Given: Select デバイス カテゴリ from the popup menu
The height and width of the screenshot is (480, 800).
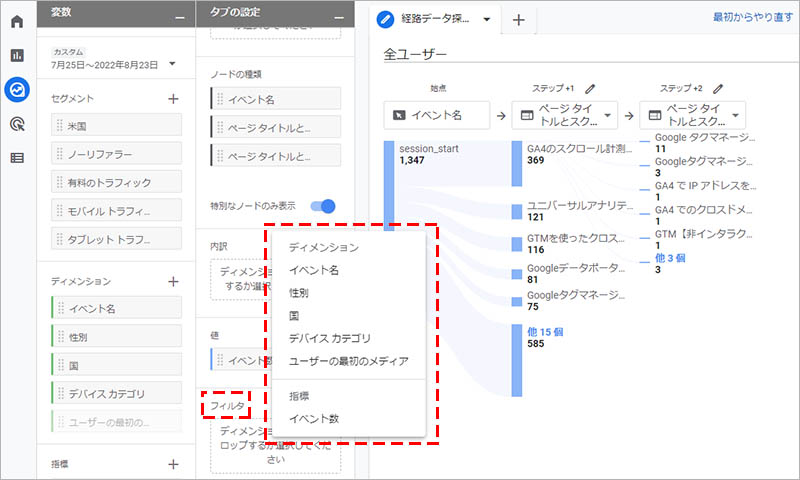Looking at the screenshot, I should click(329, 338).
